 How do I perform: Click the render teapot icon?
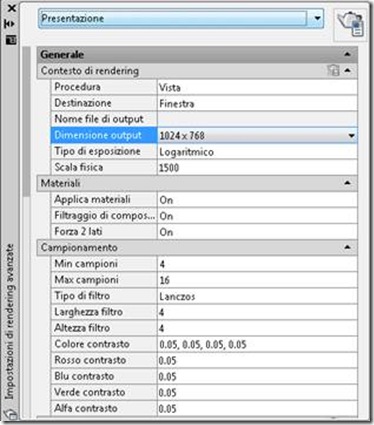(351, 24)
